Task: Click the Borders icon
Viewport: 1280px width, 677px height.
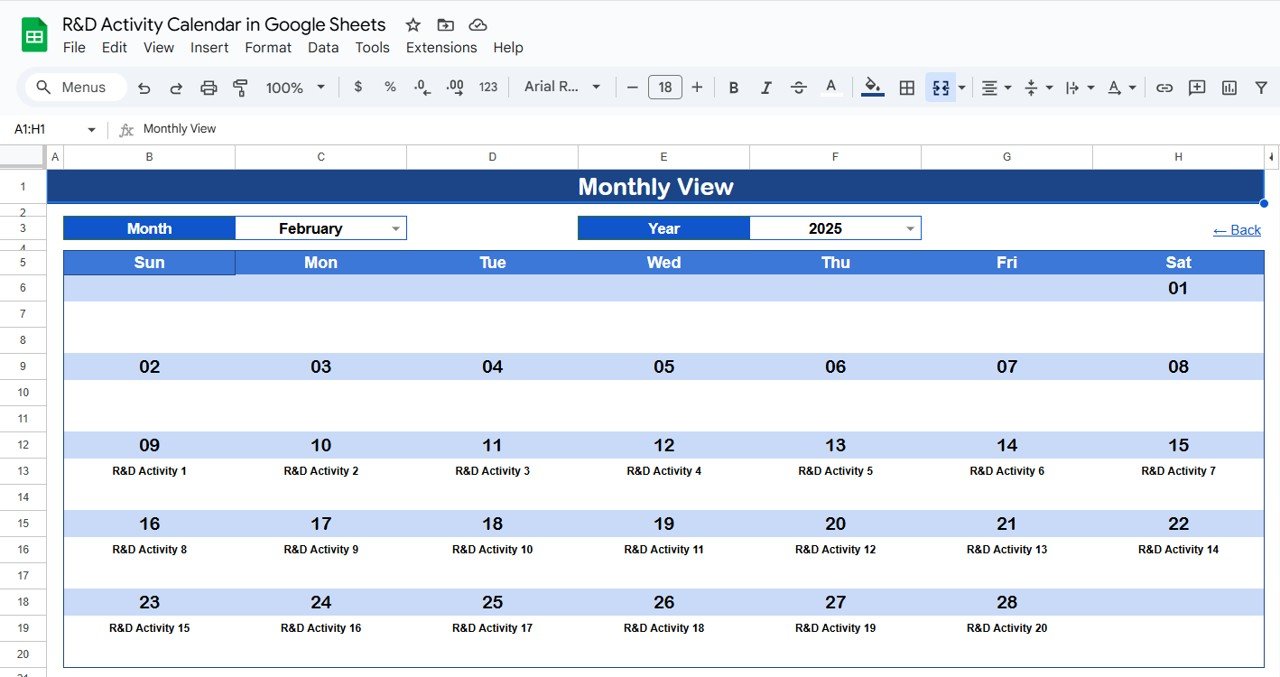Action: point(907,87)
